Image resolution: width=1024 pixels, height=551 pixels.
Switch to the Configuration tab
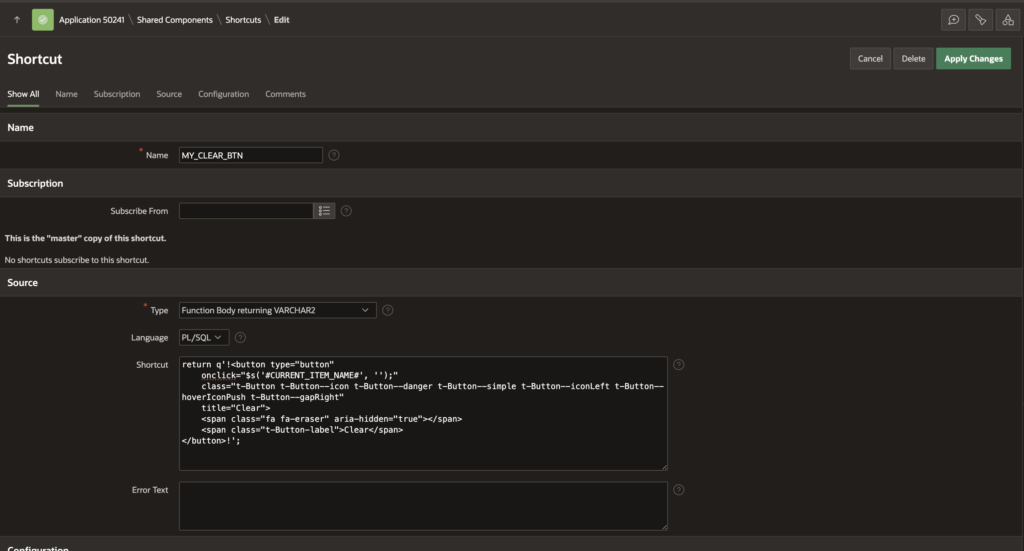[x=223, y=94]
